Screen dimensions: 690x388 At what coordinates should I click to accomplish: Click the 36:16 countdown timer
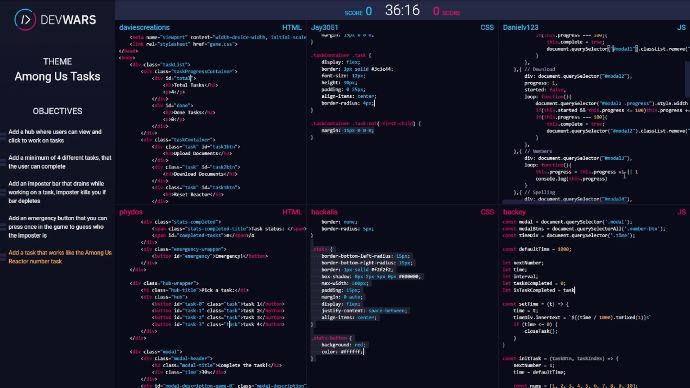(402, 11)
